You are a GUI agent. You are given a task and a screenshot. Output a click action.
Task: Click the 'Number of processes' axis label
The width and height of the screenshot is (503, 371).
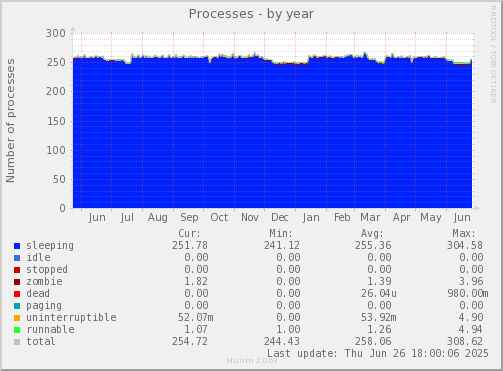pos(10,121)
